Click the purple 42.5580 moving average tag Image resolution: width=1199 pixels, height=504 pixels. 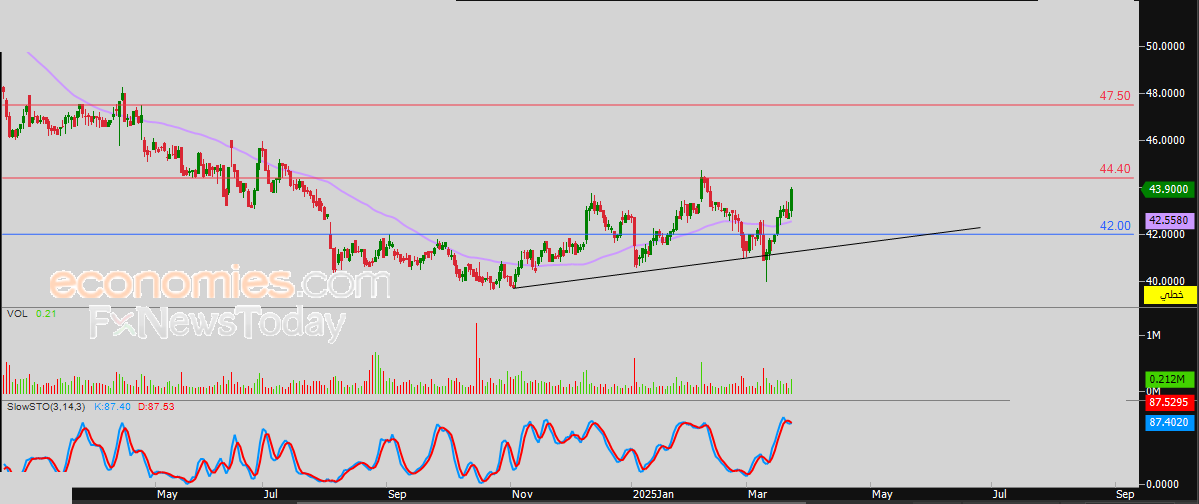[x=1168, y=219]
